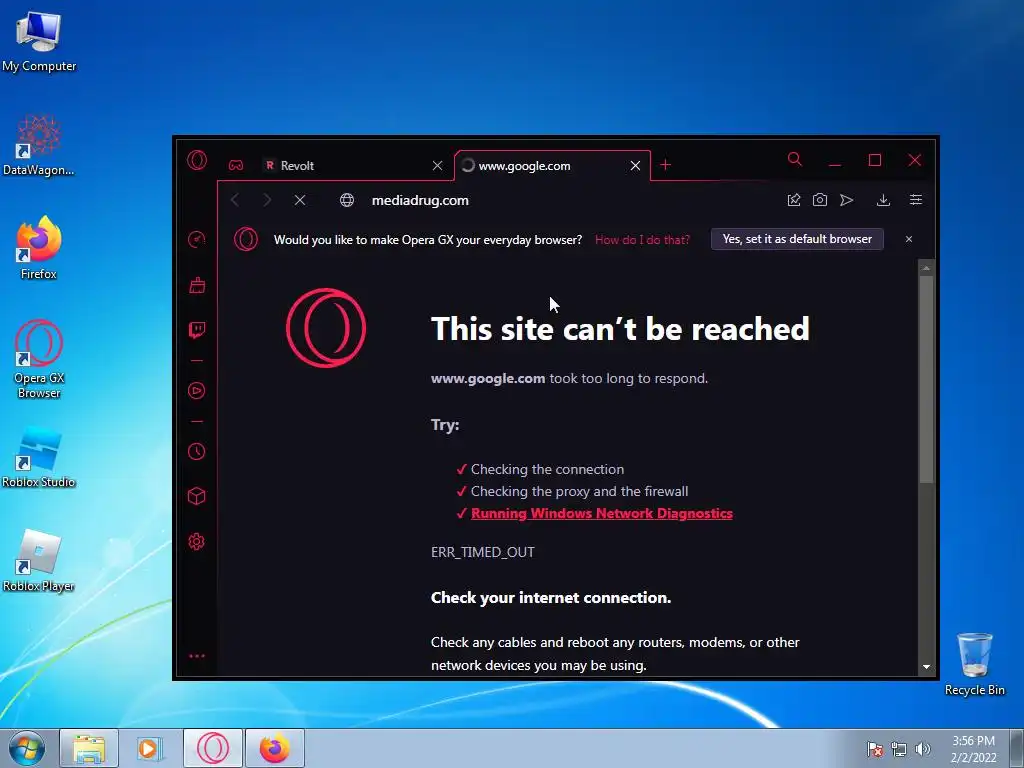Viewport: 1024px width, 768px height.
Task: Take a snapshot with the camera icon
Action: pyautogui.click(x=820, y=200)
